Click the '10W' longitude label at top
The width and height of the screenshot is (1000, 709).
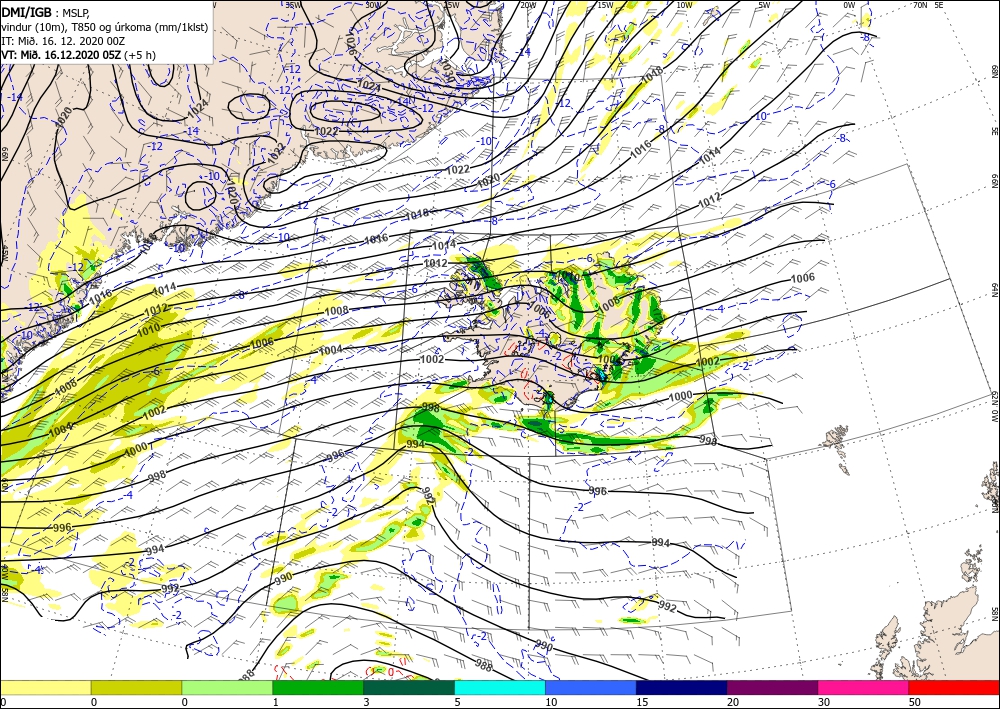(x=684, y=5)
